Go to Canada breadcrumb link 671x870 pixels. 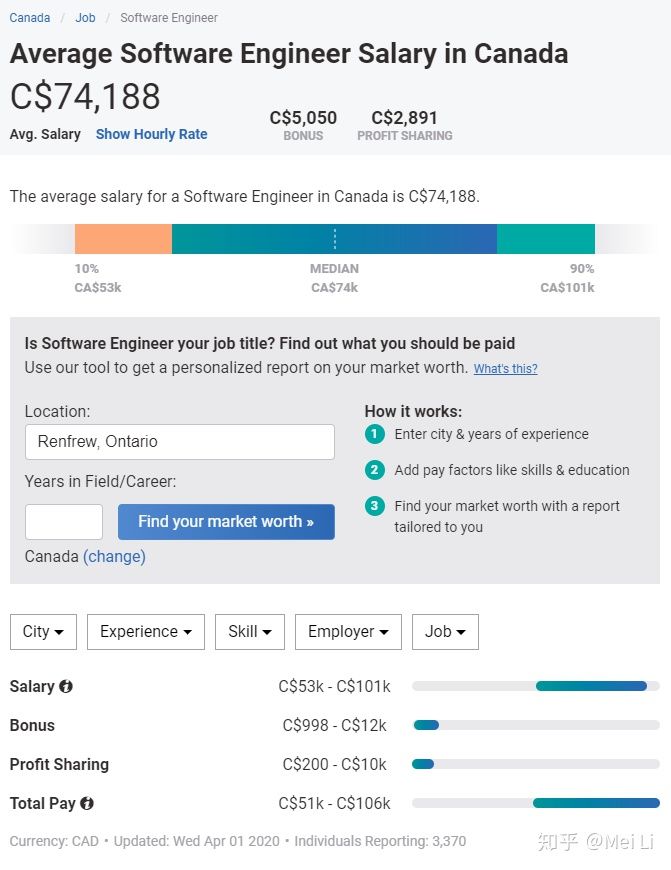pos(30,18)
